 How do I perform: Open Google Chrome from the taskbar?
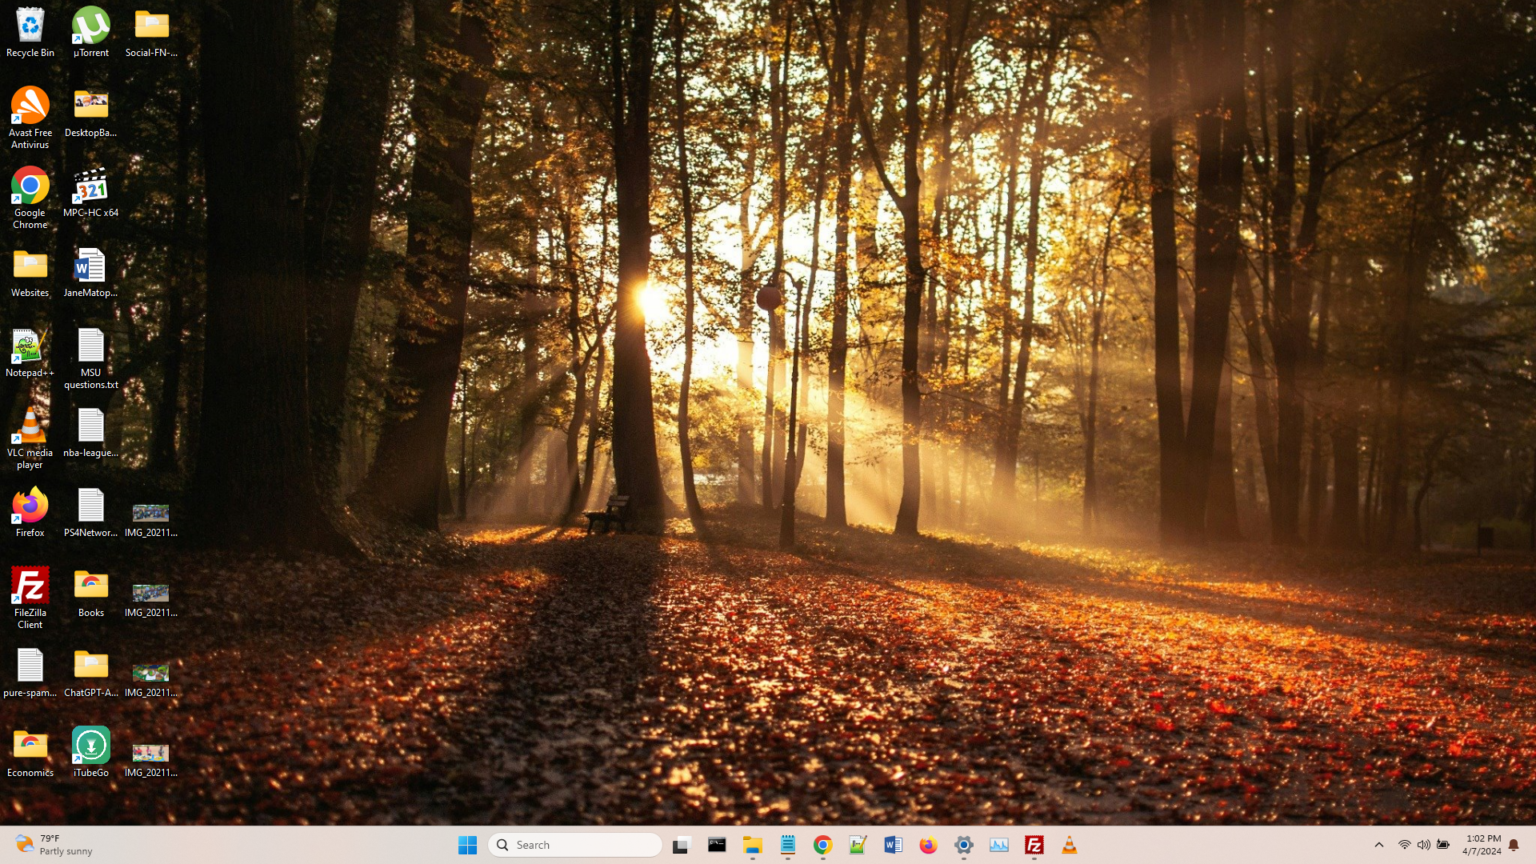(x=822, y=845)
